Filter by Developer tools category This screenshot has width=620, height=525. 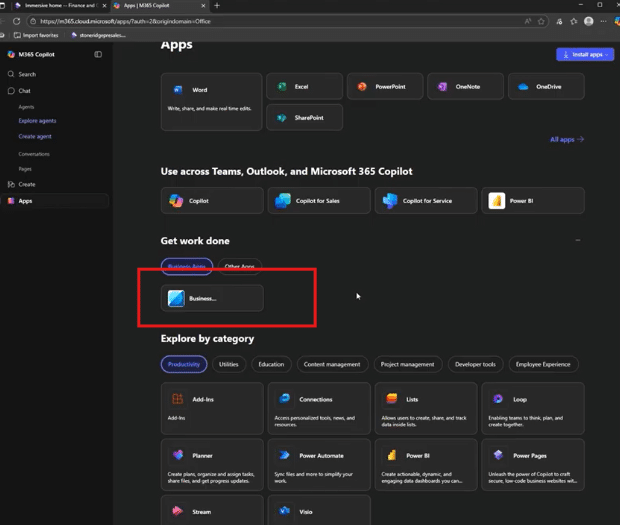(473, 364)
